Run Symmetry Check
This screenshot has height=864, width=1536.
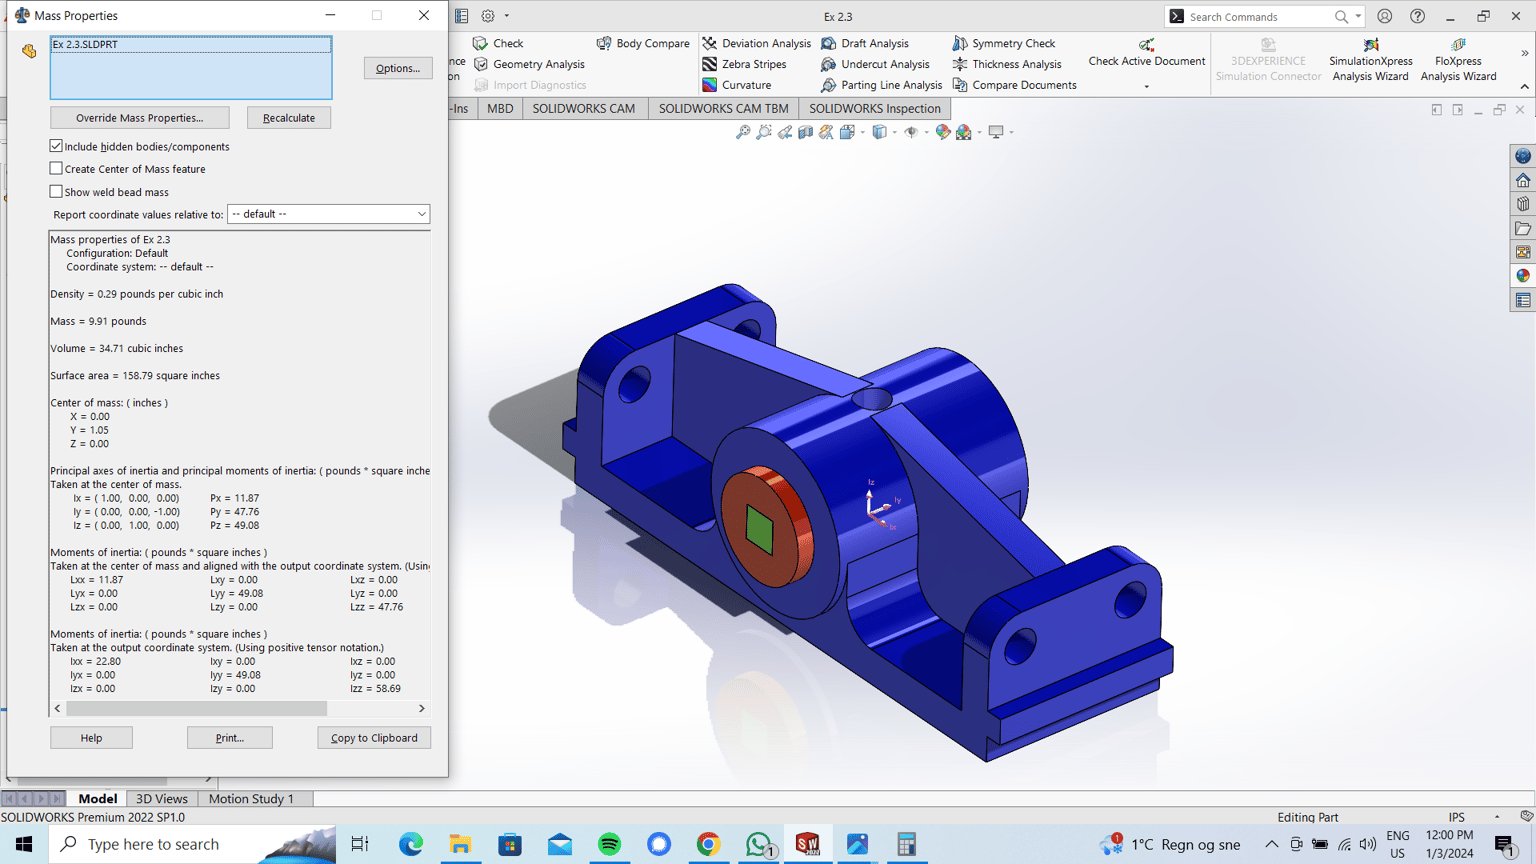[x=1003, y=43]
